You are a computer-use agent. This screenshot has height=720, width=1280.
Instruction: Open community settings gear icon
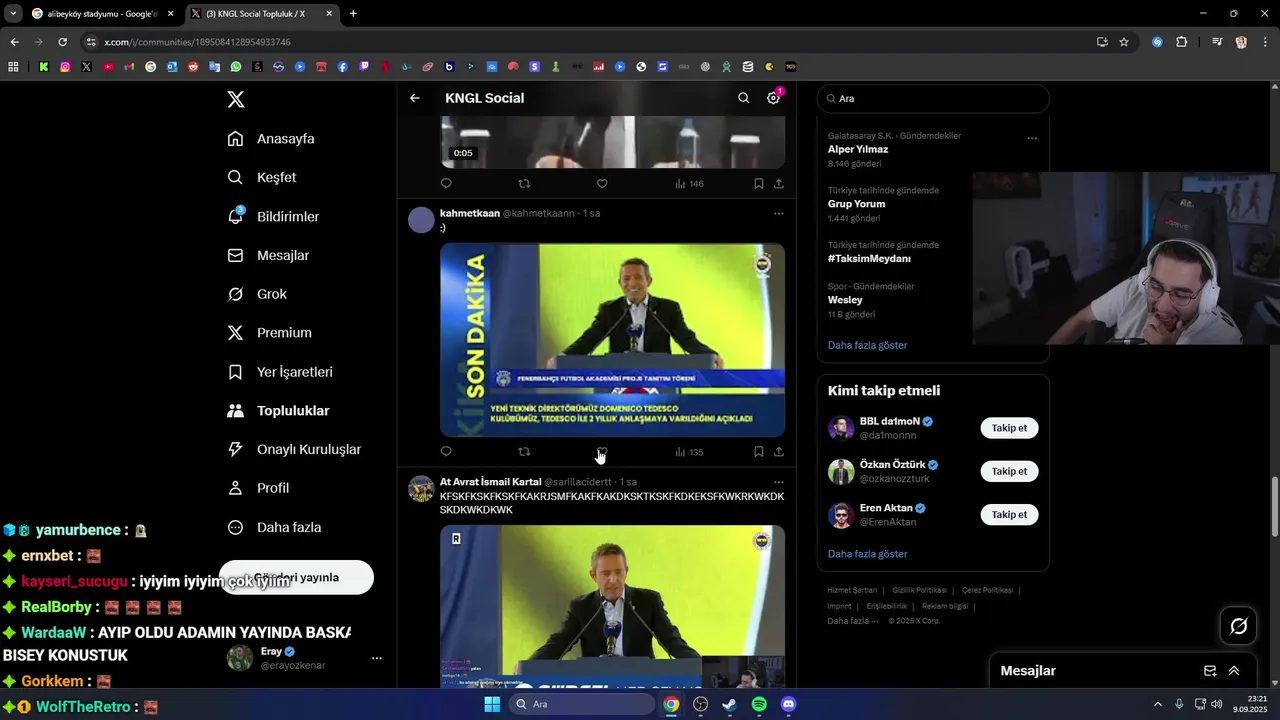pos(773,98)
